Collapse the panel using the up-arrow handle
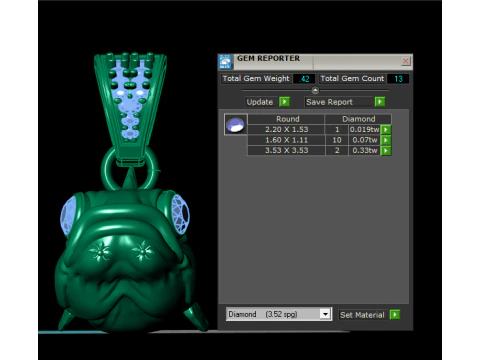 (x=315, y=90)
